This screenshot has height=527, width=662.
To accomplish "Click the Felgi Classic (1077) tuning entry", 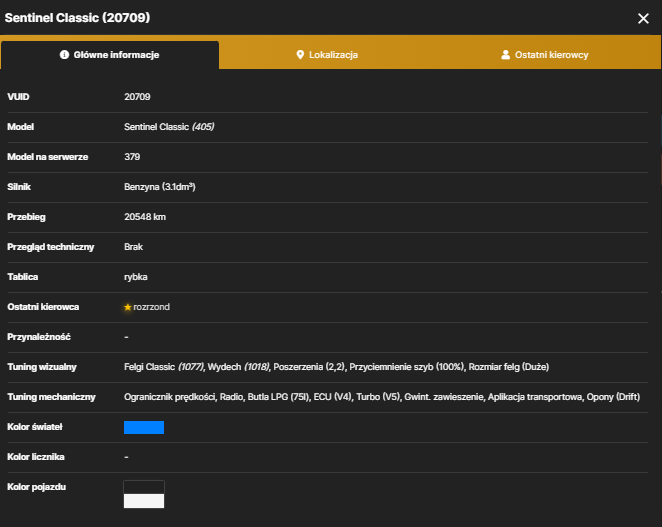I will (164, 367).
